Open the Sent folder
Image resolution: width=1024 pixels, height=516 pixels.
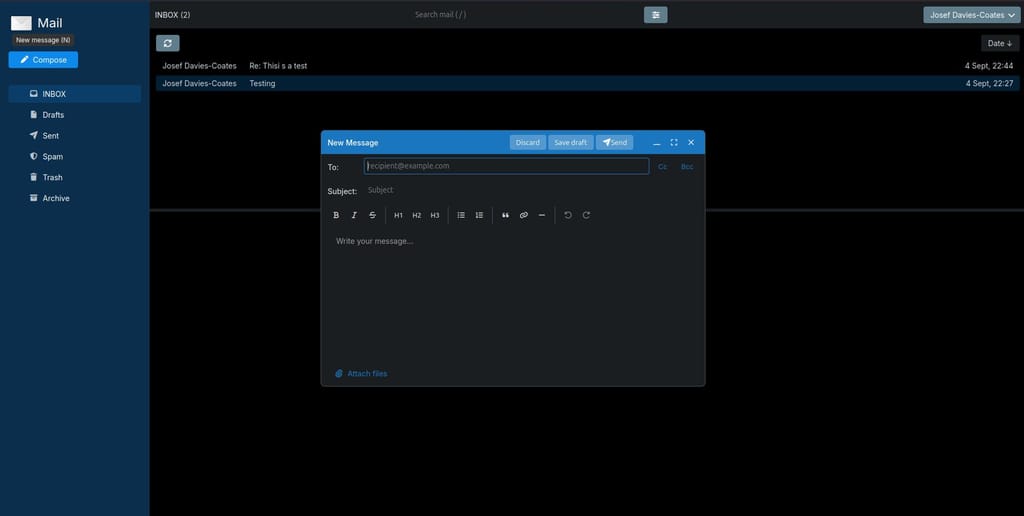74,136
